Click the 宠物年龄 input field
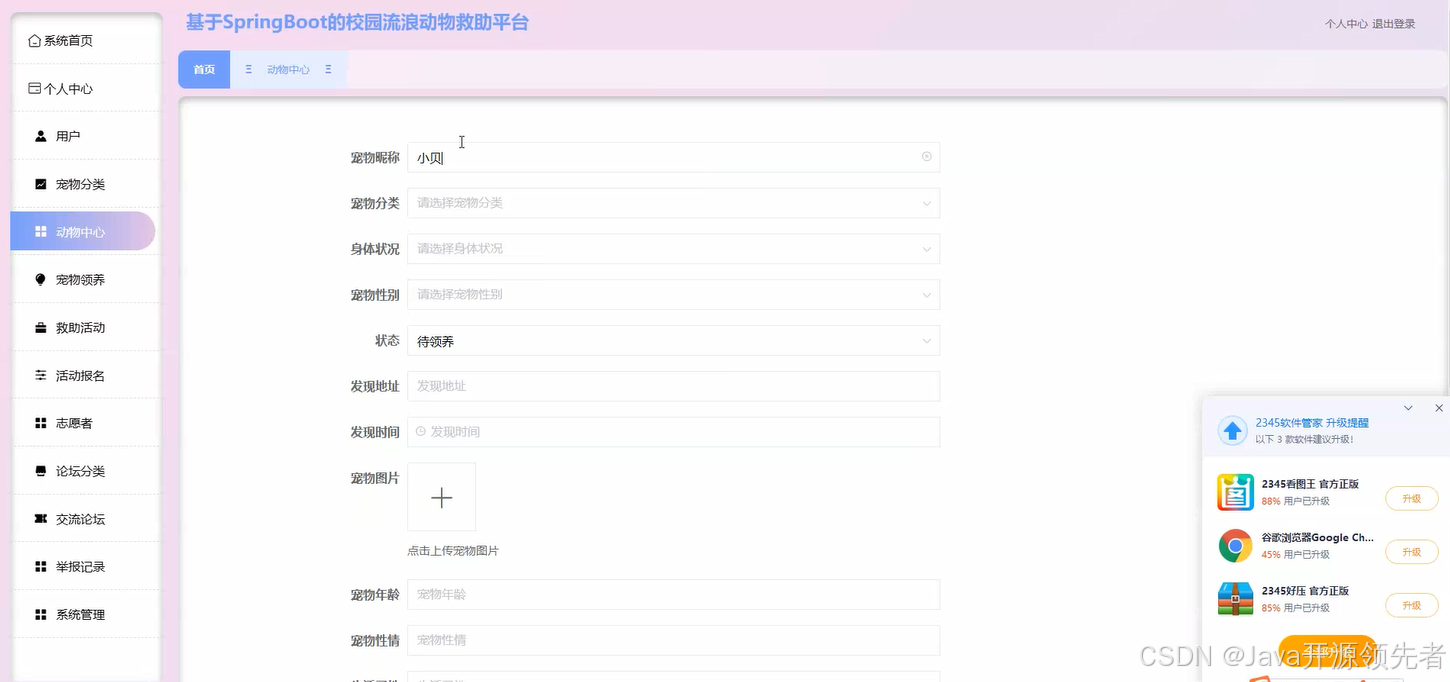1450x682 pixels. click(x=673, y=595)
